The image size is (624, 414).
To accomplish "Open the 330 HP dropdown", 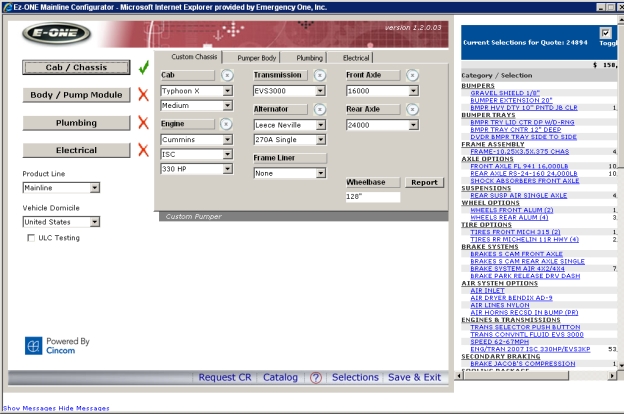I will (x=227, y=169).
